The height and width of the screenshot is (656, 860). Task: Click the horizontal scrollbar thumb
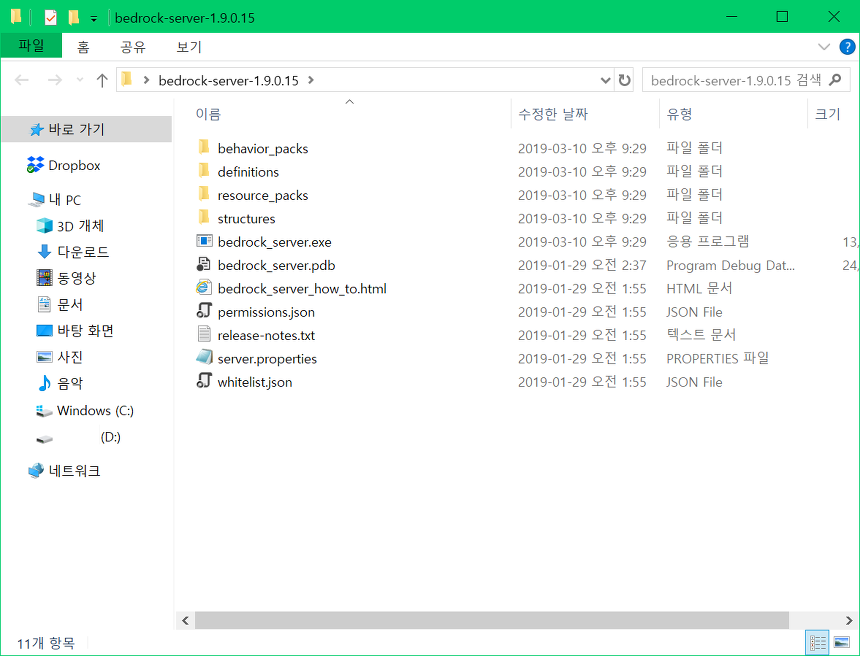click(492, 620)
